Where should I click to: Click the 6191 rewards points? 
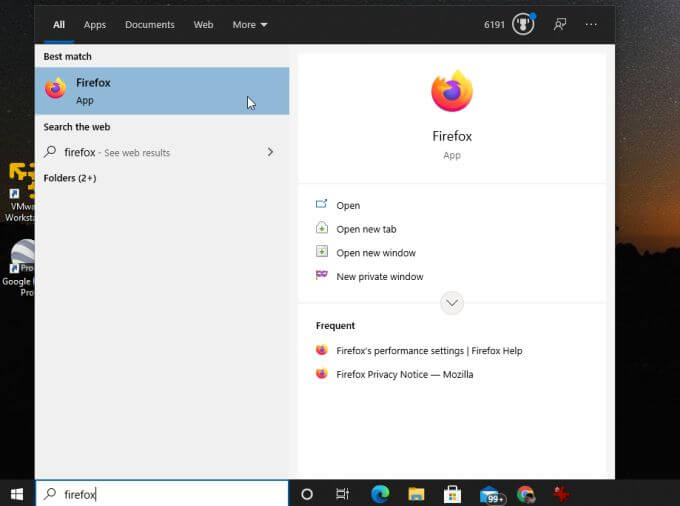(x=494, y=25)
